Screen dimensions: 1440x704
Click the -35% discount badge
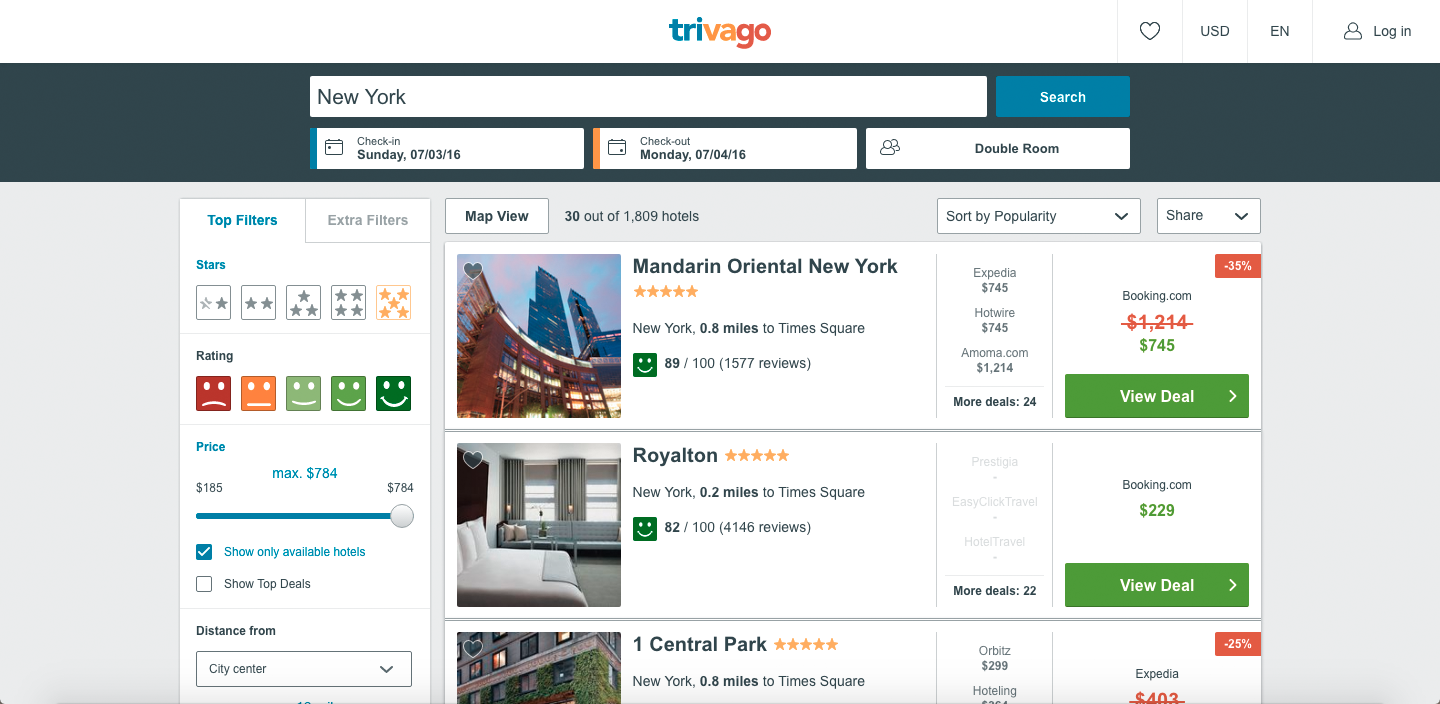[1238, 266]
